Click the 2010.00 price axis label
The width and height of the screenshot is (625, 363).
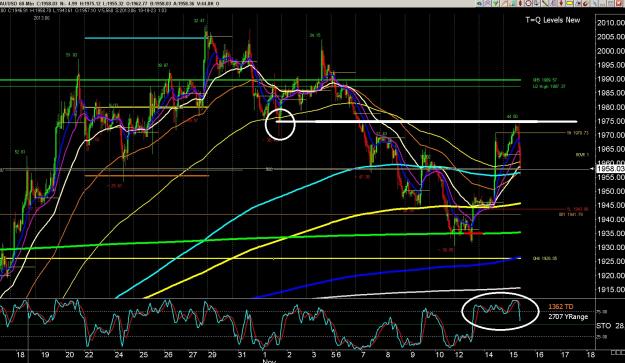click(611, 23)
